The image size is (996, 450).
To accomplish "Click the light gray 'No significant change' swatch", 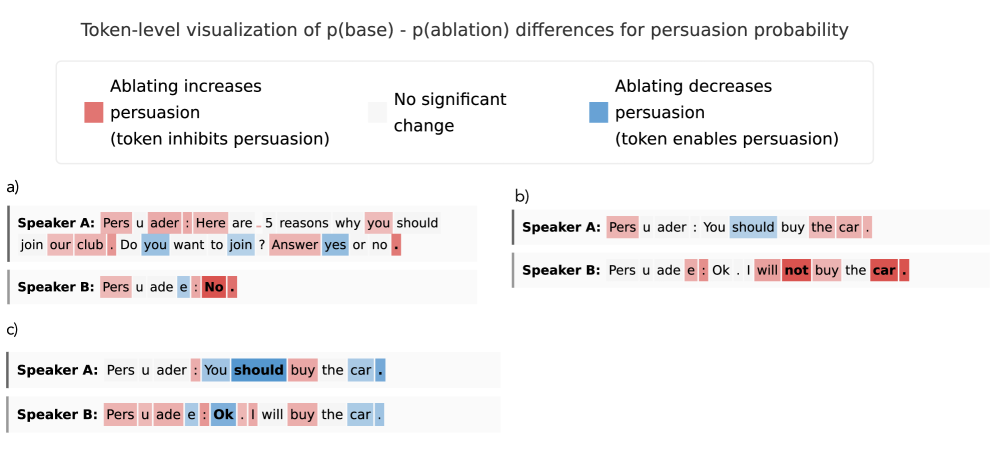I will tap(377, 113).
